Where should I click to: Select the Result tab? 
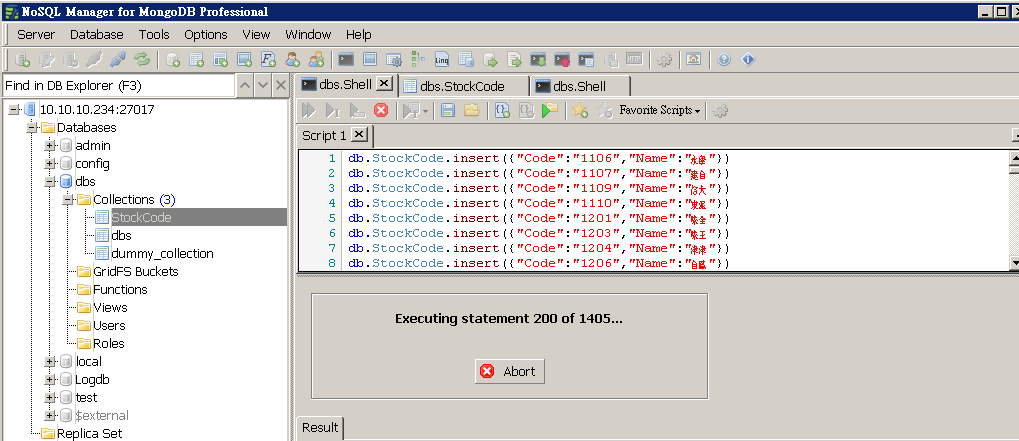point(320,427)
